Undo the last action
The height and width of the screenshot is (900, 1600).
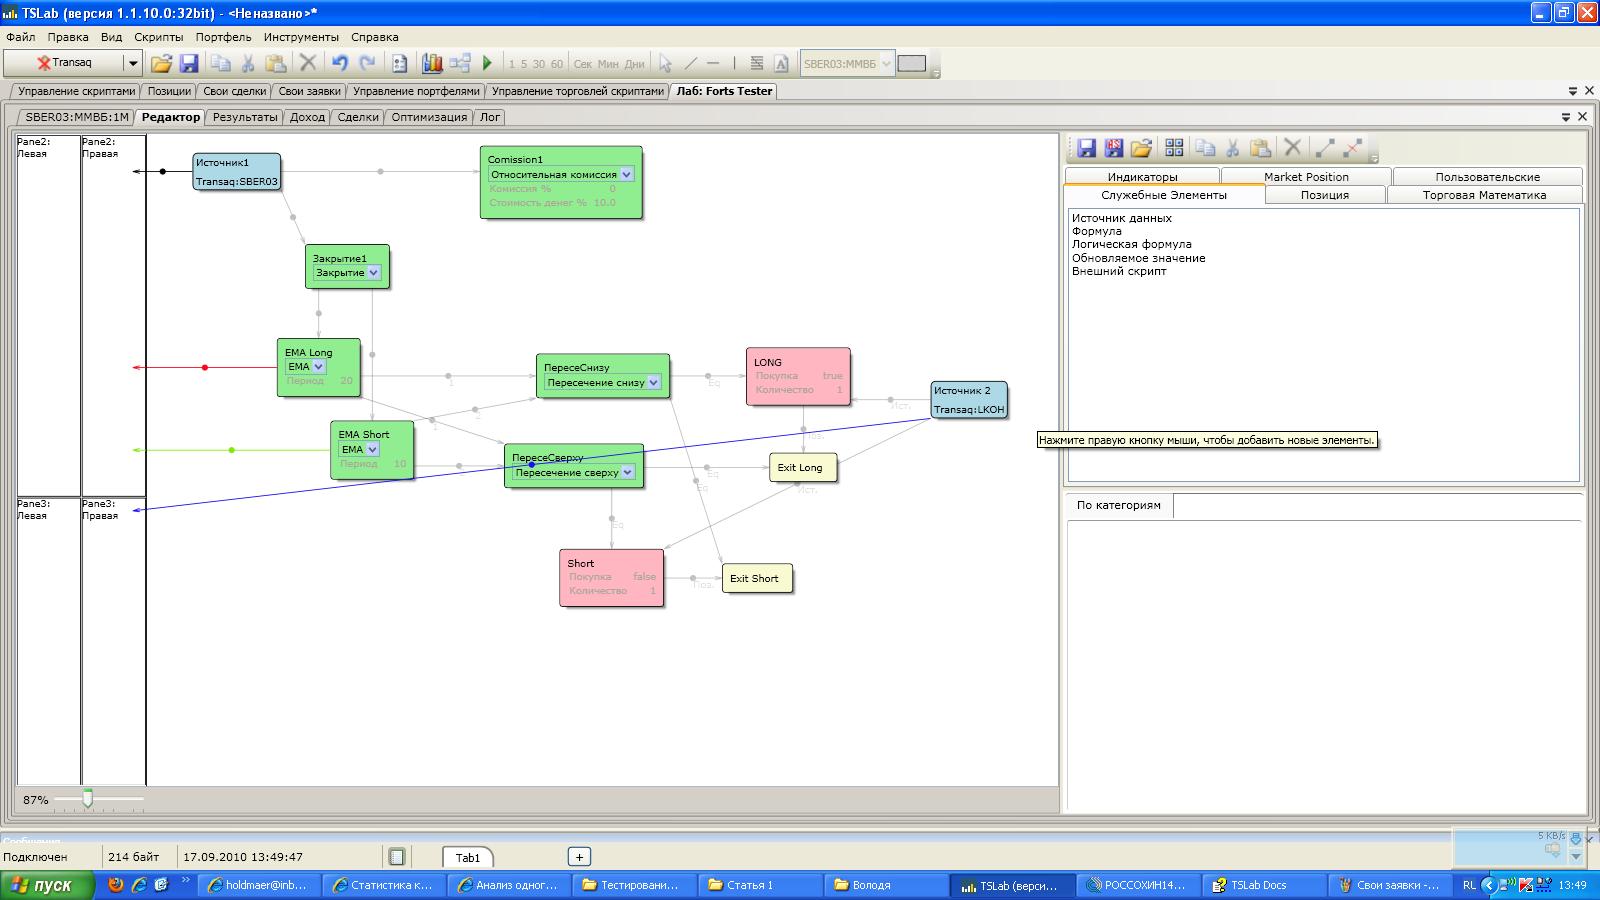click(340, 63)
